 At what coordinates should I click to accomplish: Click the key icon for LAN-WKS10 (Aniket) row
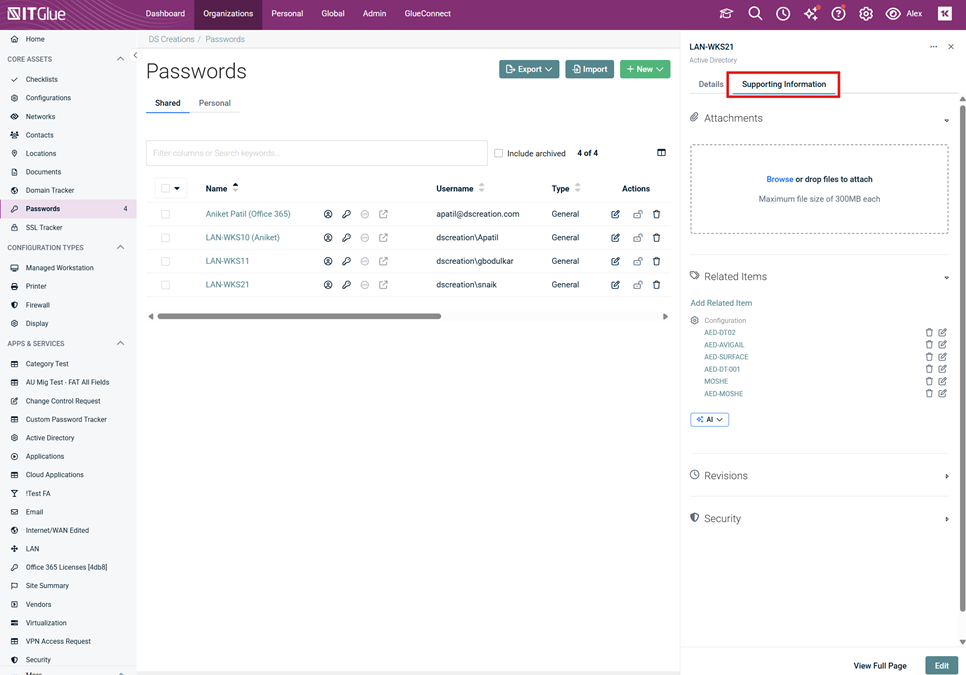click(346, 238)
